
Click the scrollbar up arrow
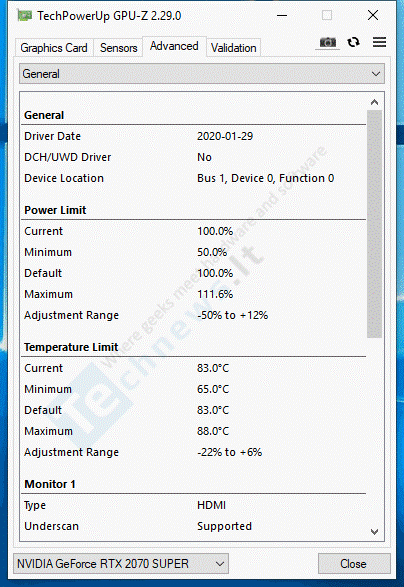click(374, 102)
